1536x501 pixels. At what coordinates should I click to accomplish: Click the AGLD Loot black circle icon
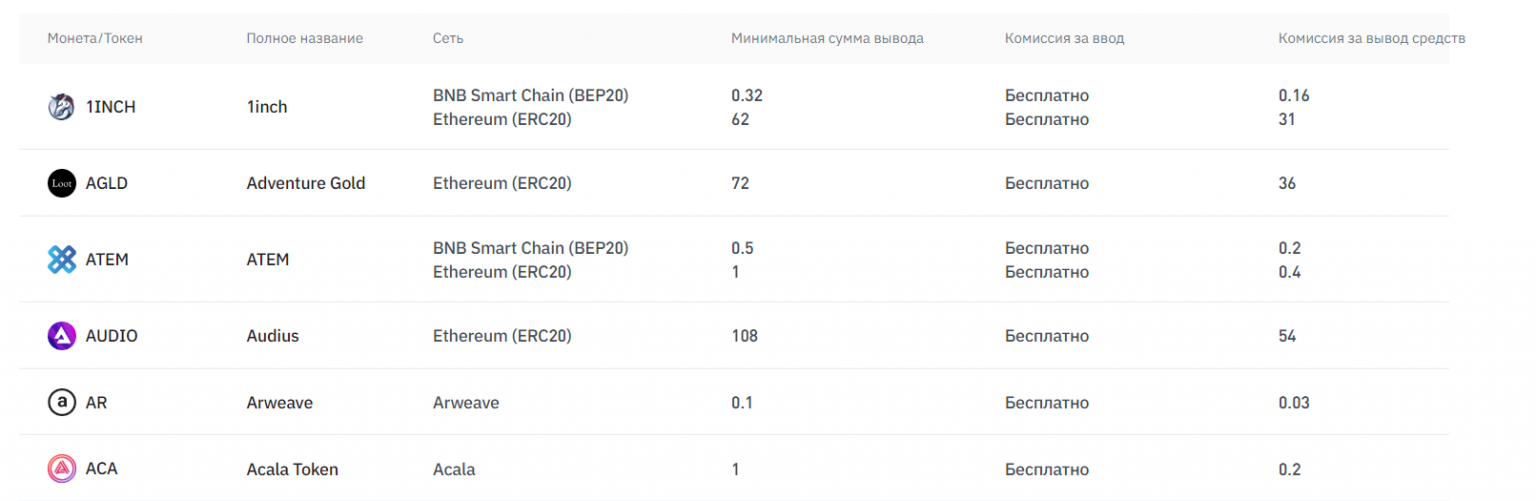click(x=62, y=184)
